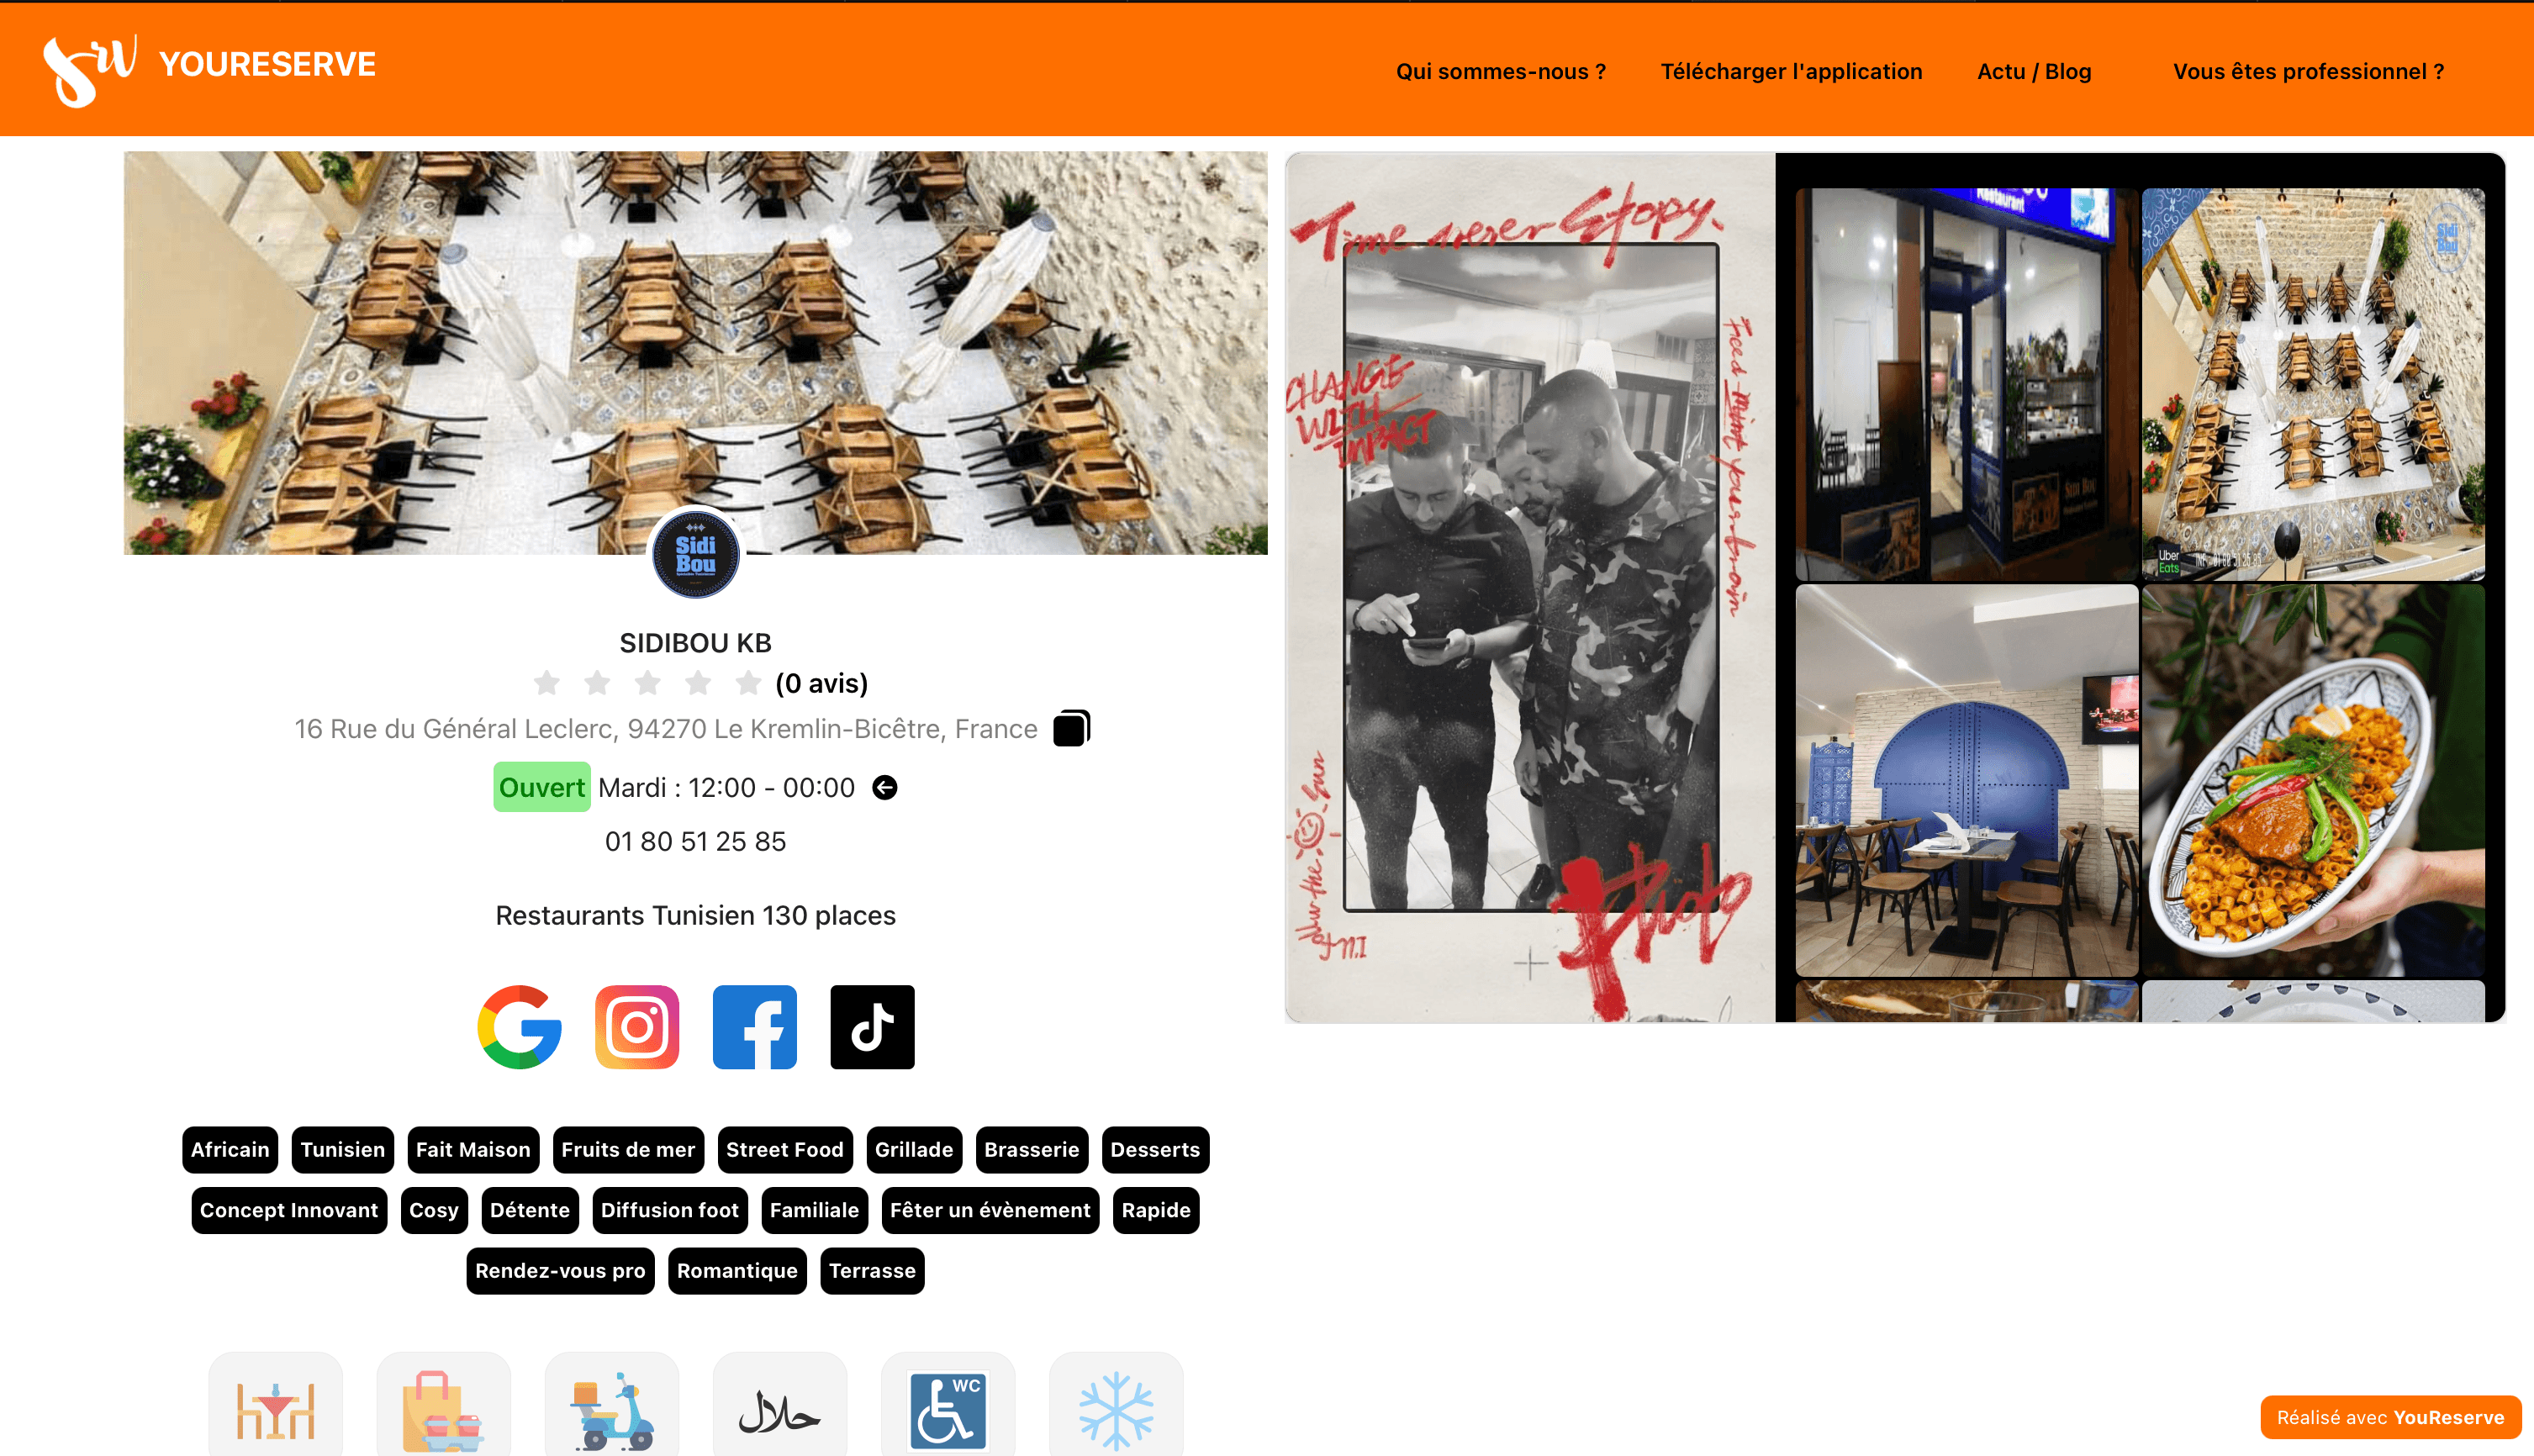Toggle the 'Terrasse' tag
Screen dimensions: 2534x1456
coord(871,1271)
